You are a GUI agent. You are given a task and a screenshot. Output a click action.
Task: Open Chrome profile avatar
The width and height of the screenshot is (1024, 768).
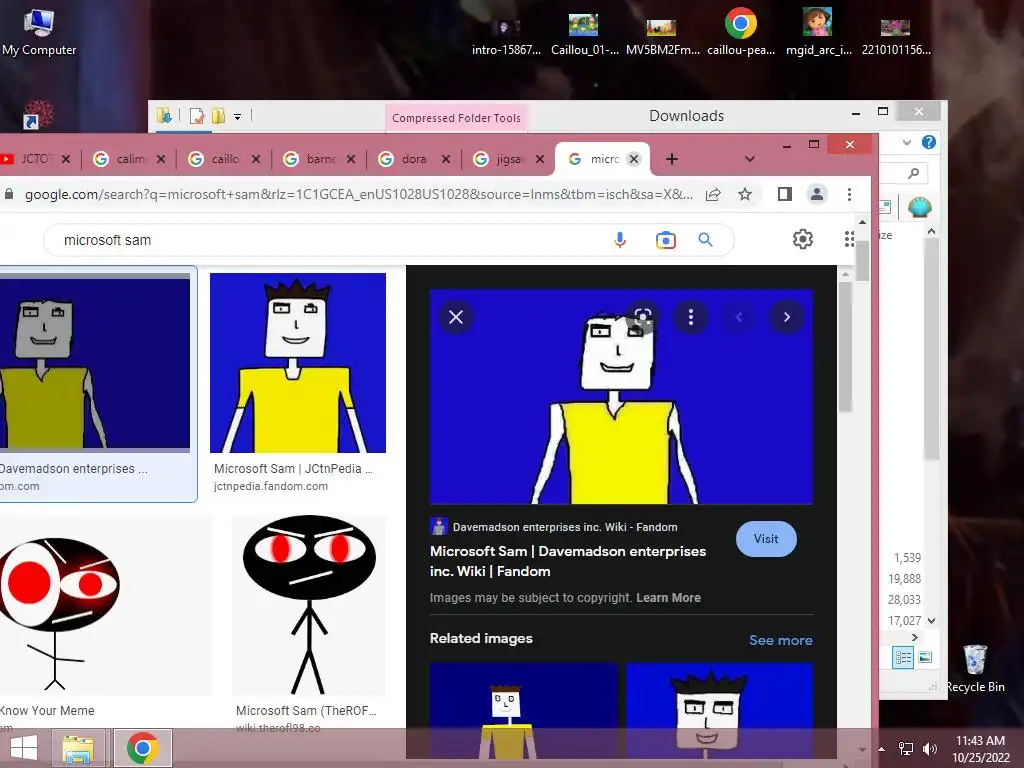click(x=817, y=194)
